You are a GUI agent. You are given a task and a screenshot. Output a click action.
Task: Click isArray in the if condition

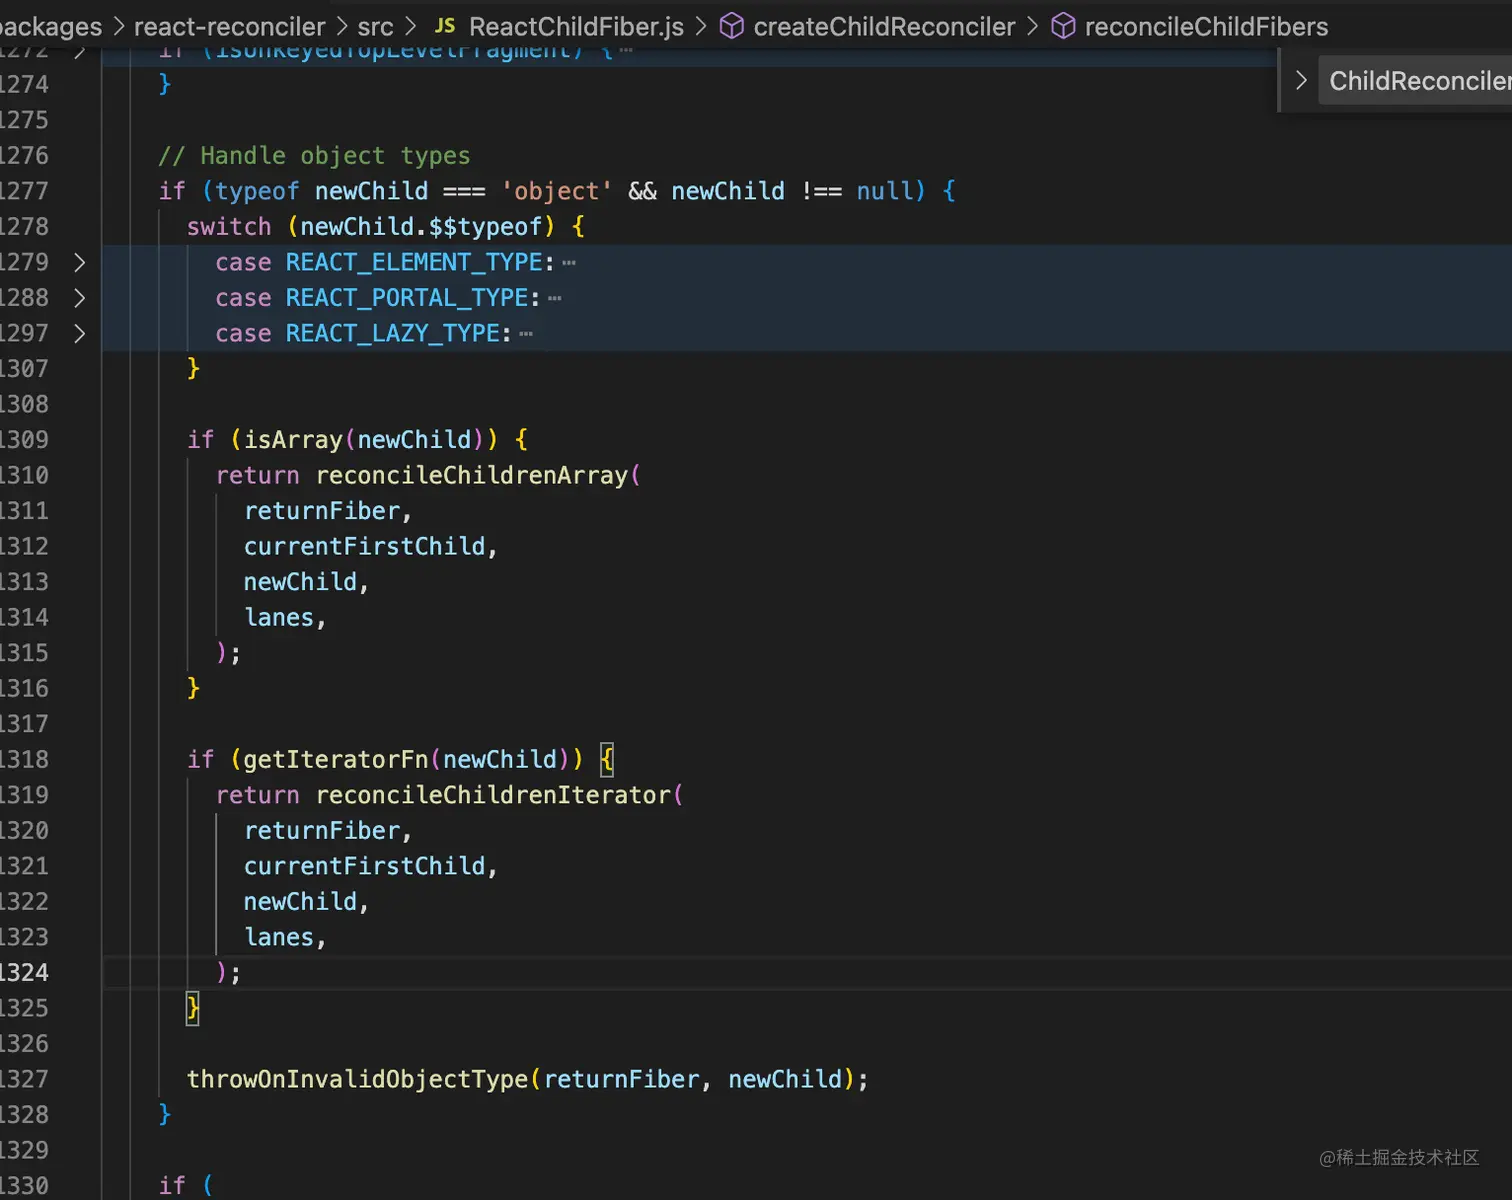point(294,440)
